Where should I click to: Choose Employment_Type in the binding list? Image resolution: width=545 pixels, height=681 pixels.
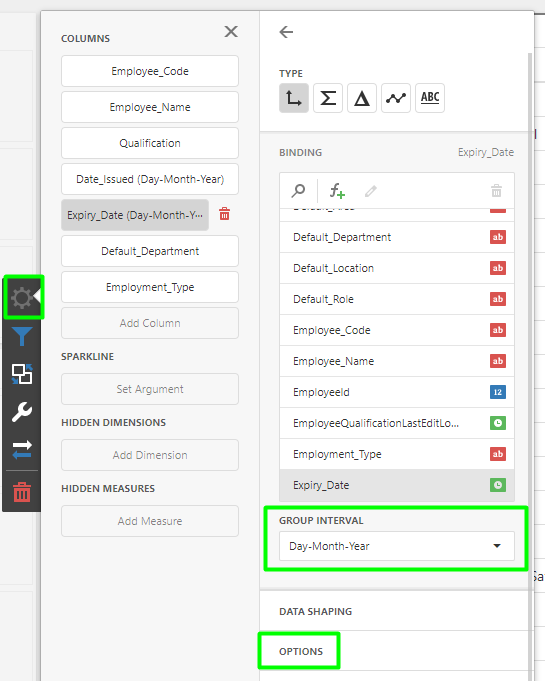[397, 454]
